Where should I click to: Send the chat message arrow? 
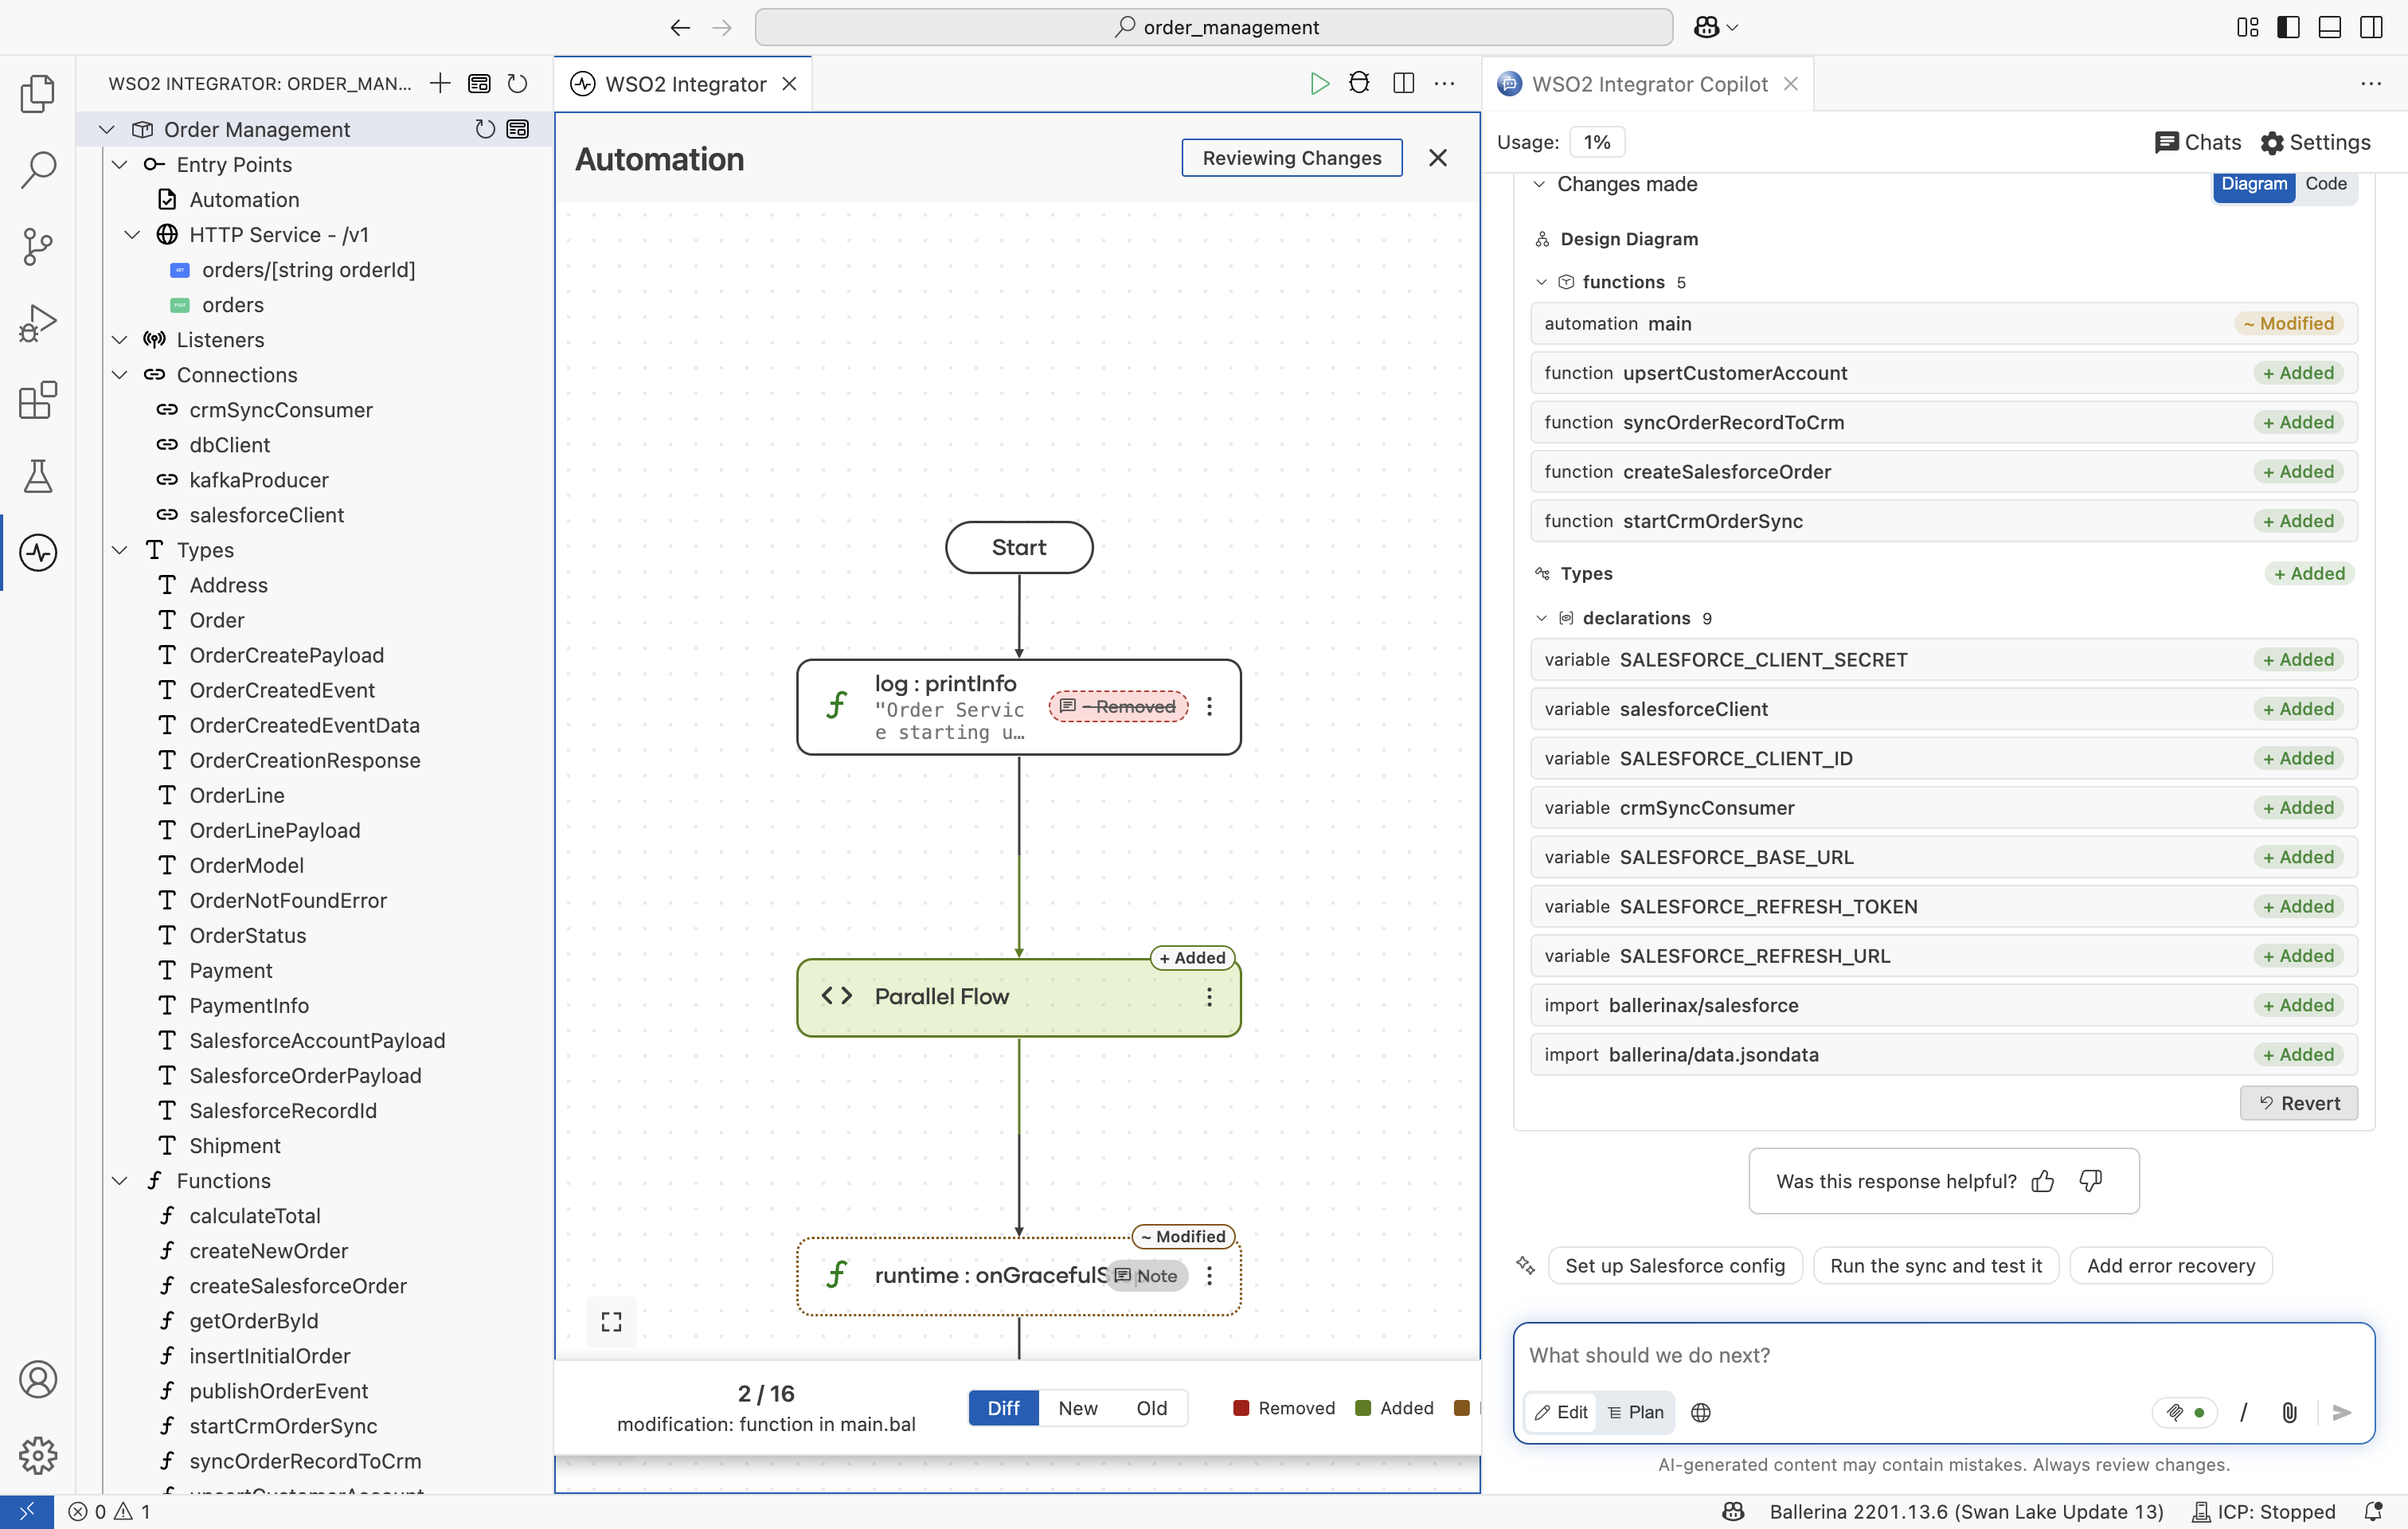pos(2341,1412)
